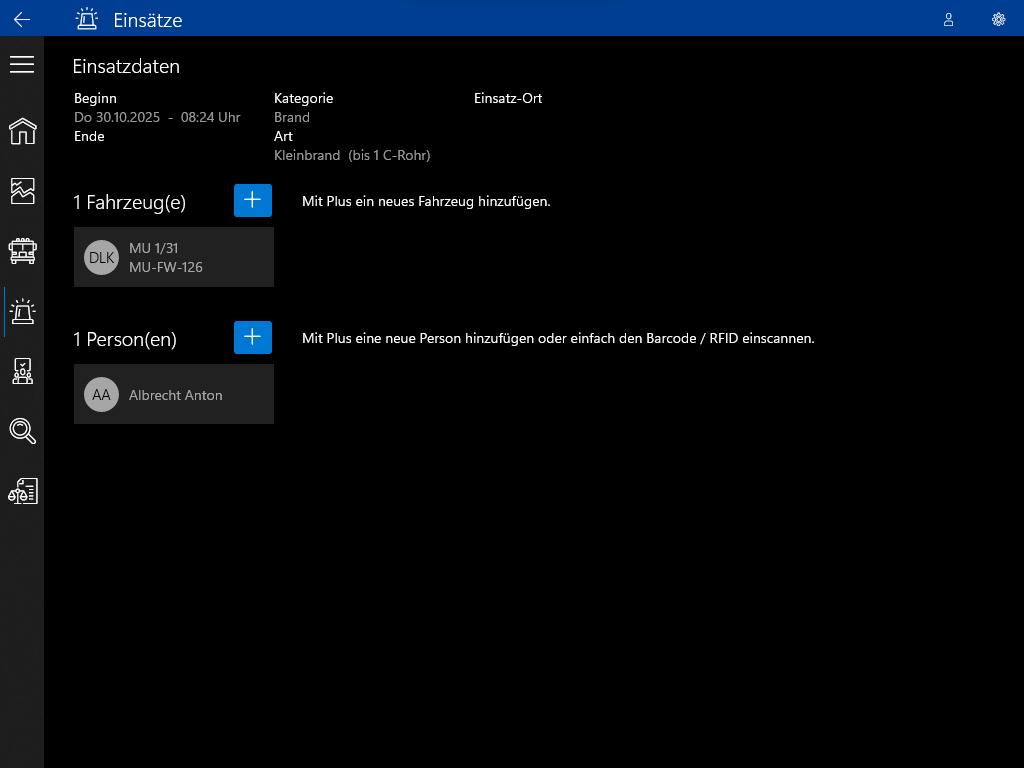Go to the Home house icon
The height and width of the screenshot is (768, 1024).
tap(22, 131)
